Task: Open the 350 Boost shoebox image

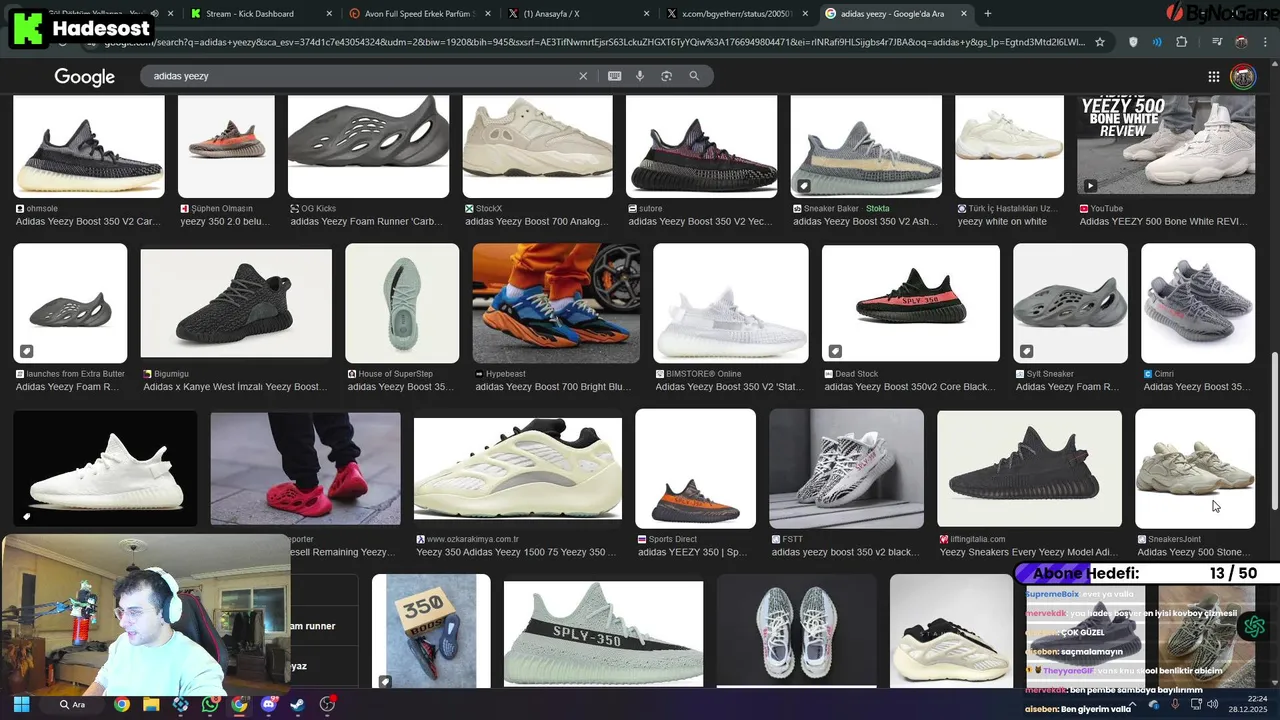Action: 431,630
